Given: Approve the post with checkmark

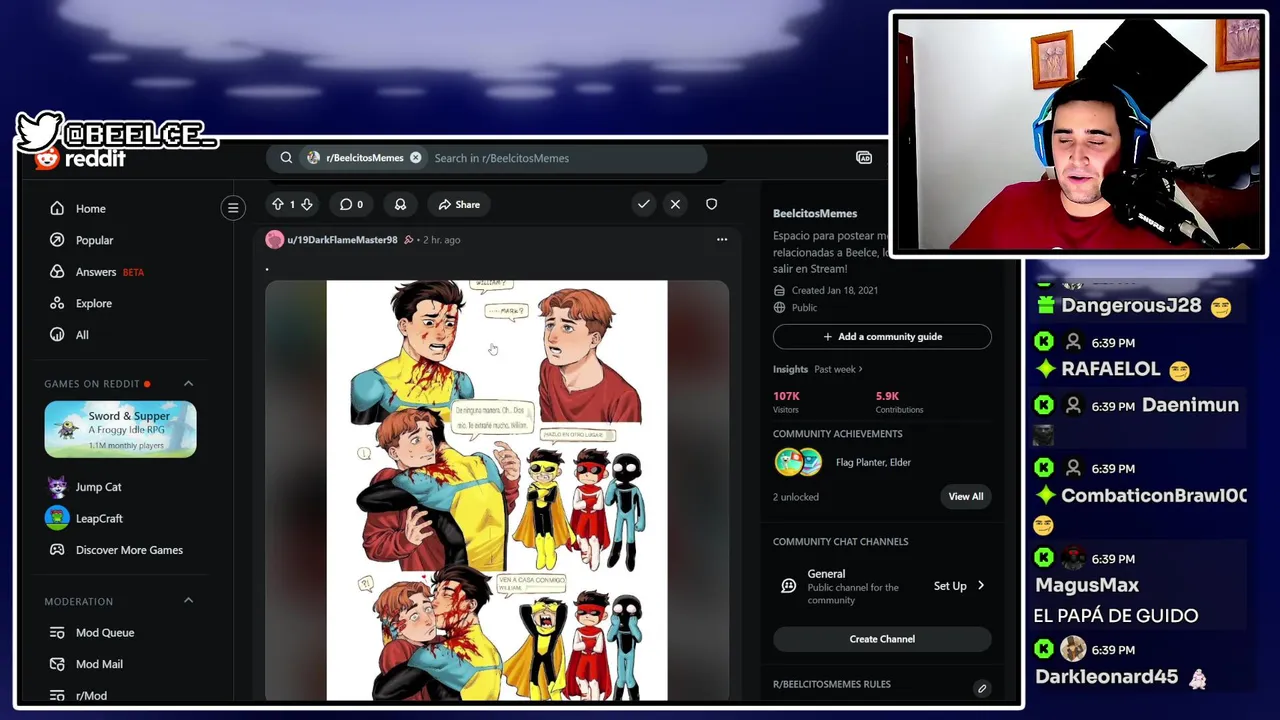Looking at the screenshot, I should (644, 204).
